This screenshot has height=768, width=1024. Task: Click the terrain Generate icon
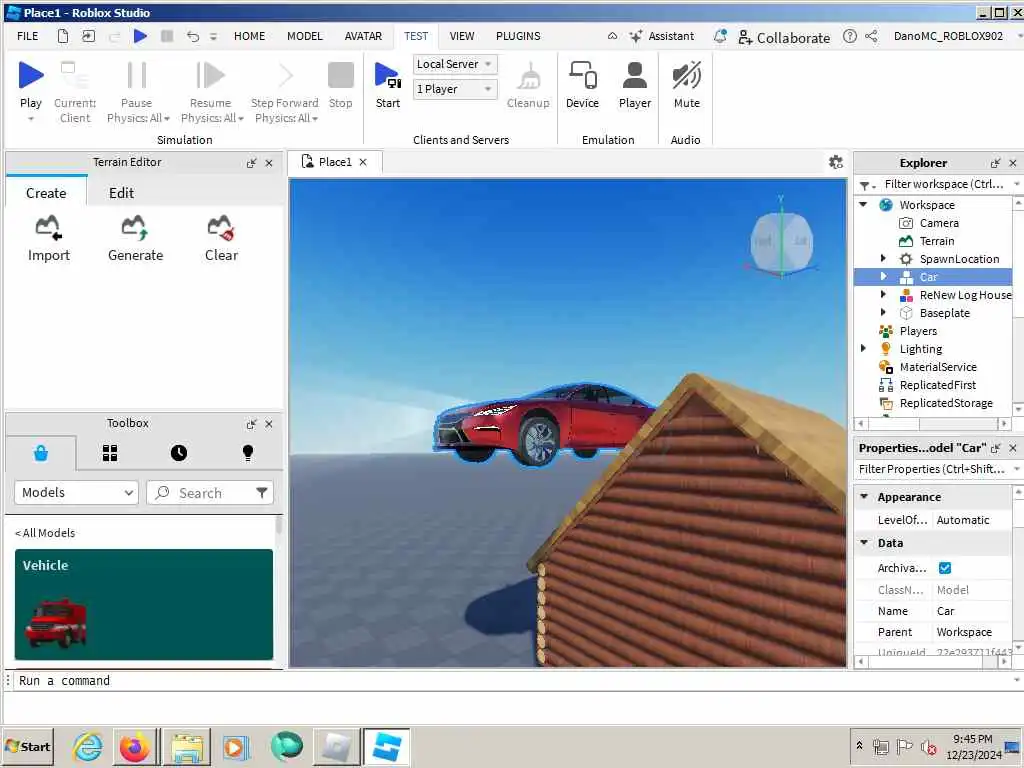pos(135,228)
